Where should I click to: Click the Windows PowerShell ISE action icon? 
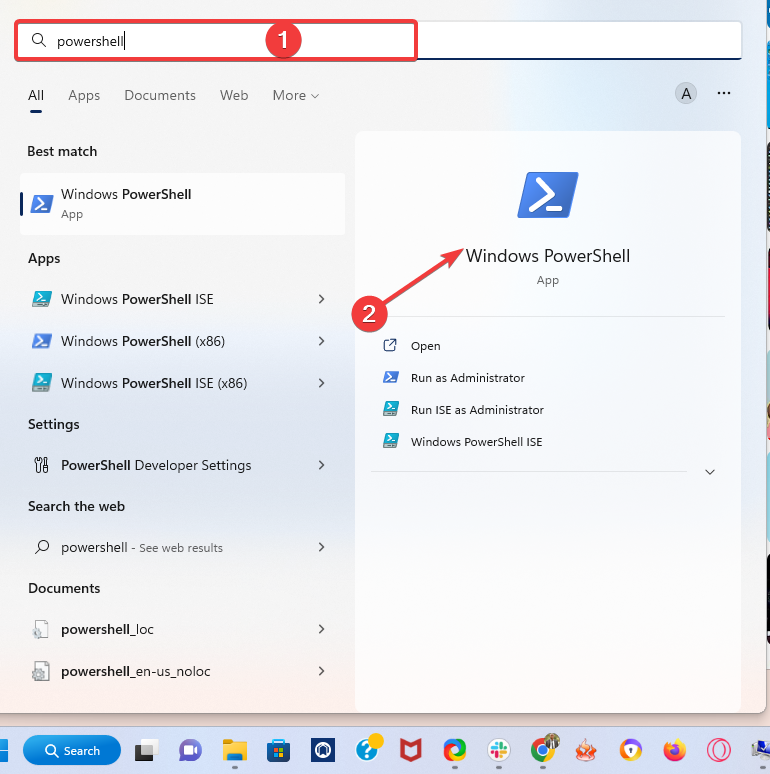coord(391,440)
